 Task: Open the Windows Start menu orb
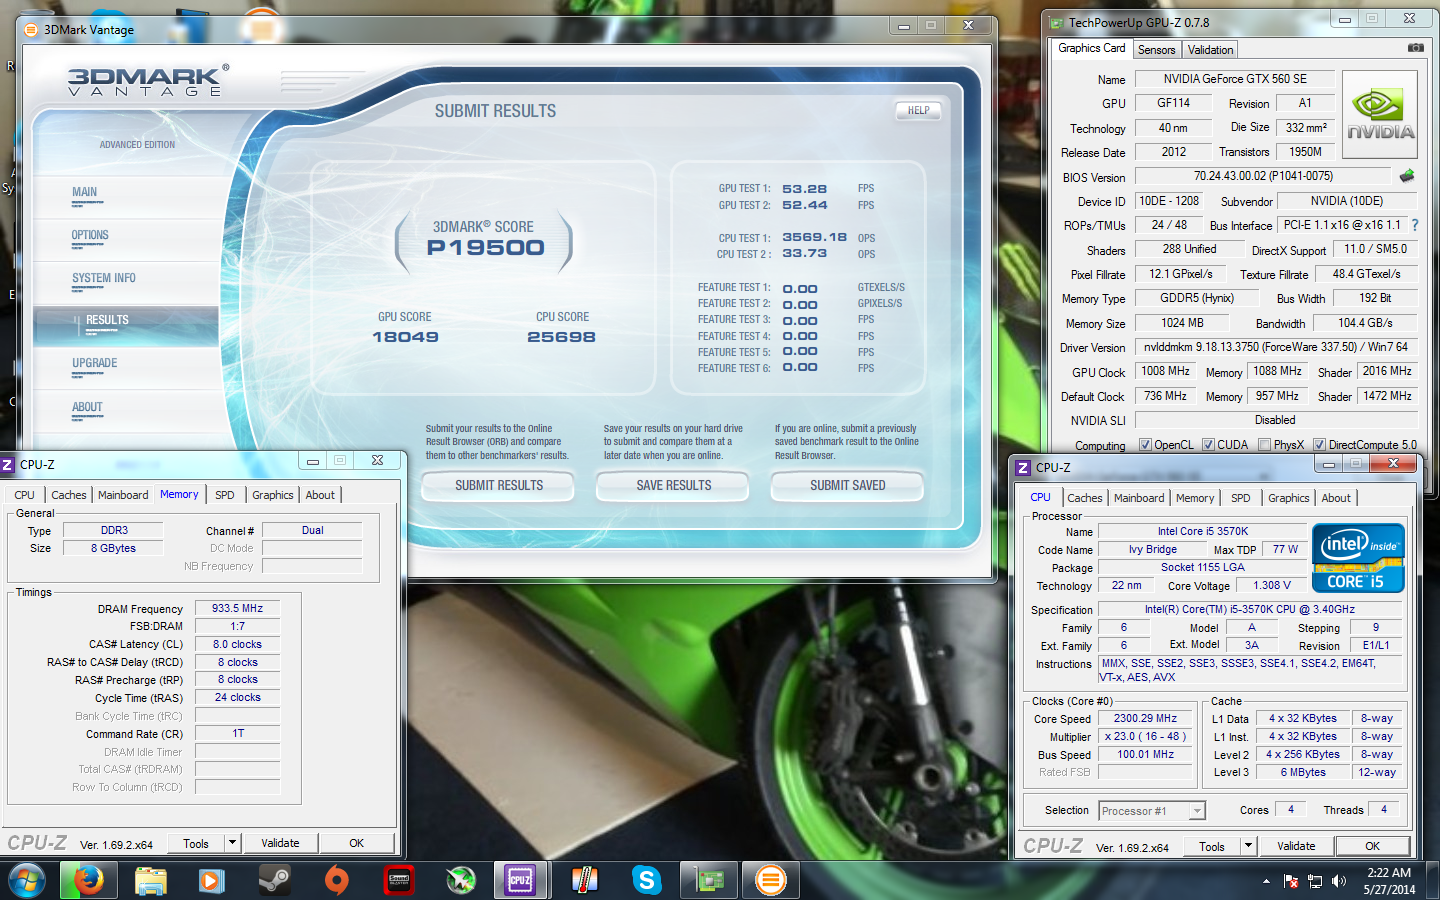[27, 880]
